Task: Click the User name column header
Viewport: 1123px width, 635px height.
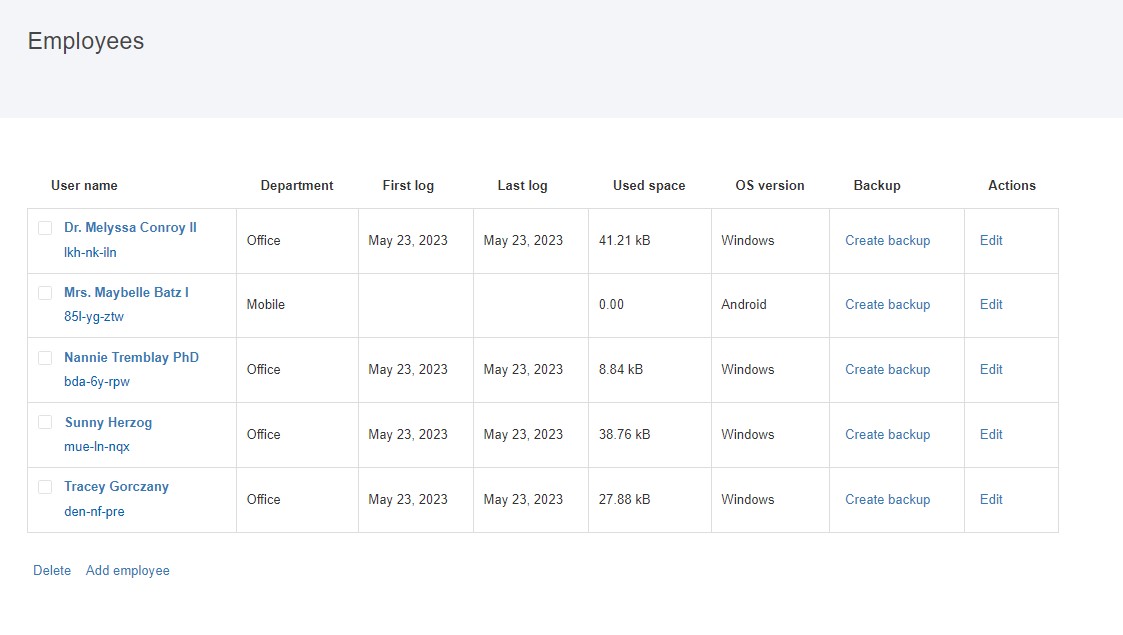Action: coord(84,185)
